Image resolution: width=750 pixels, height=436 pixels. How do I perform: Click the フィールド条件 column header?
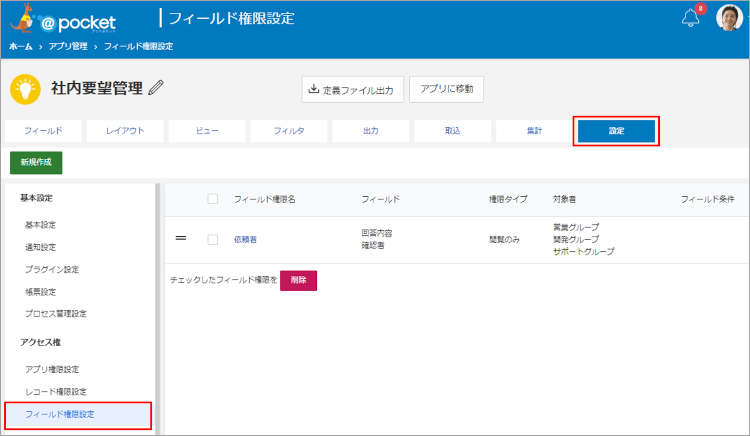pos(708,199)
